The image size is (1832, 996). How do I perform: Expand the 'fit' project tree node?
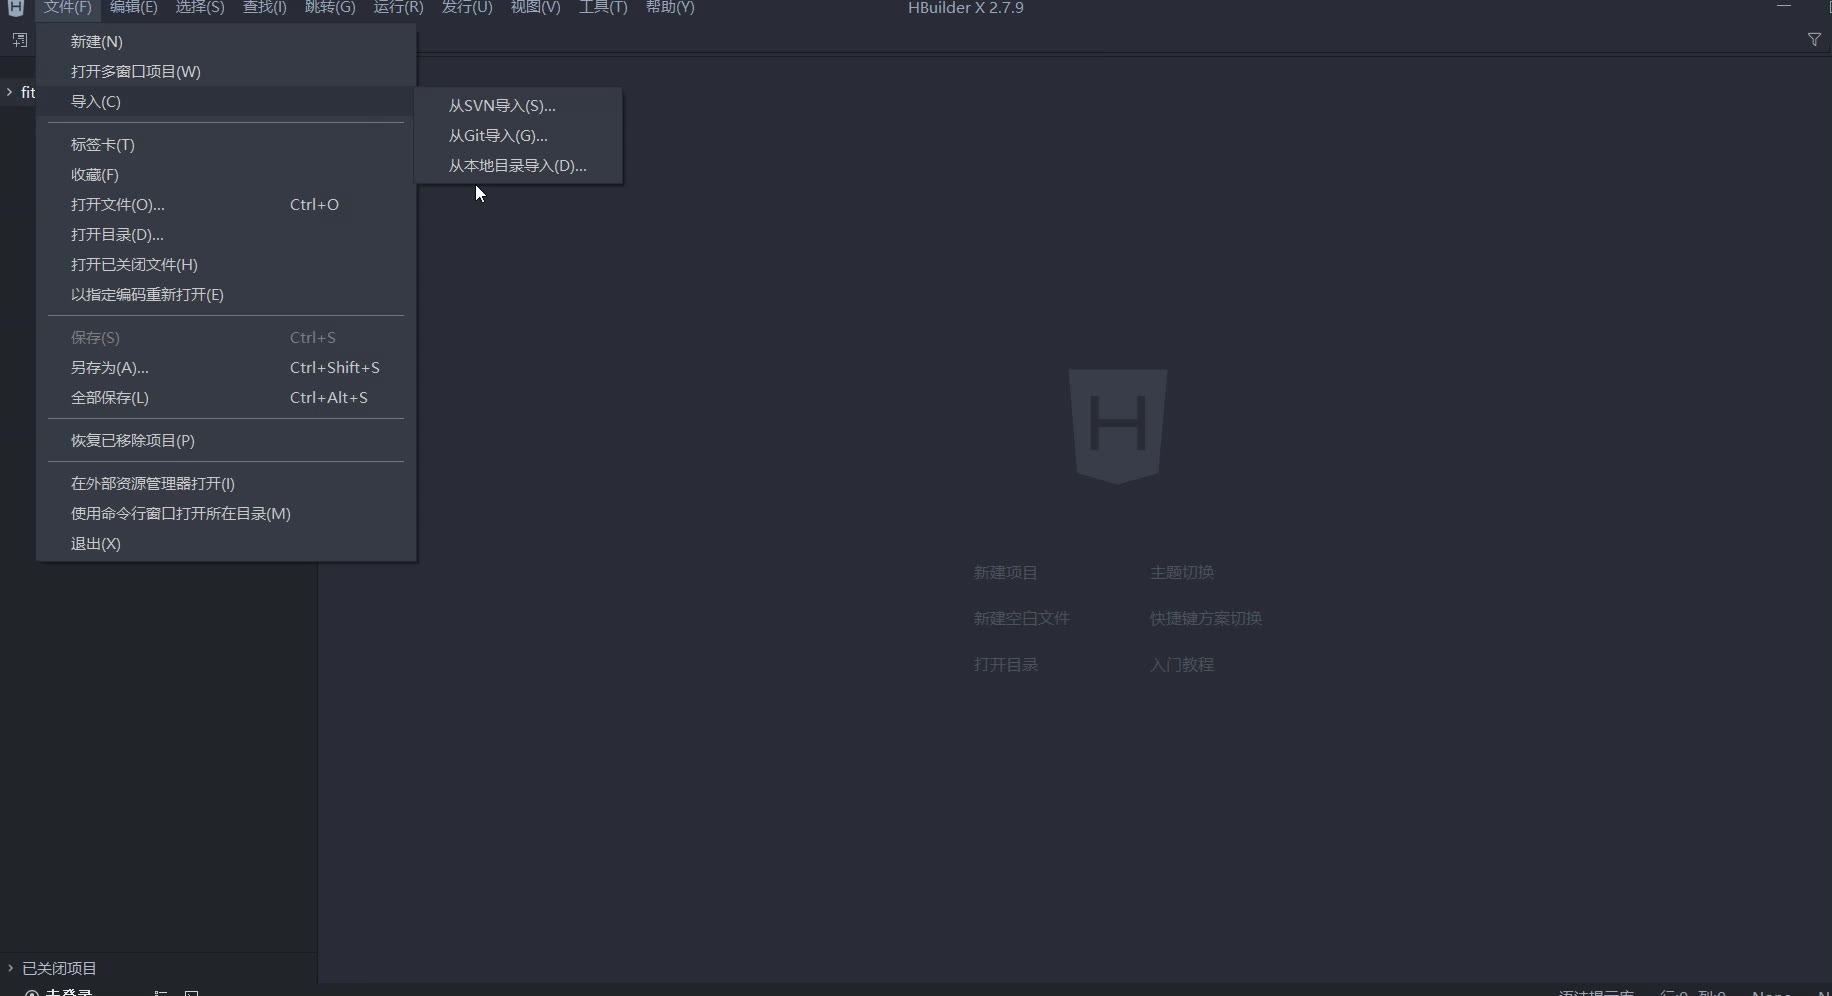(10, 92)
